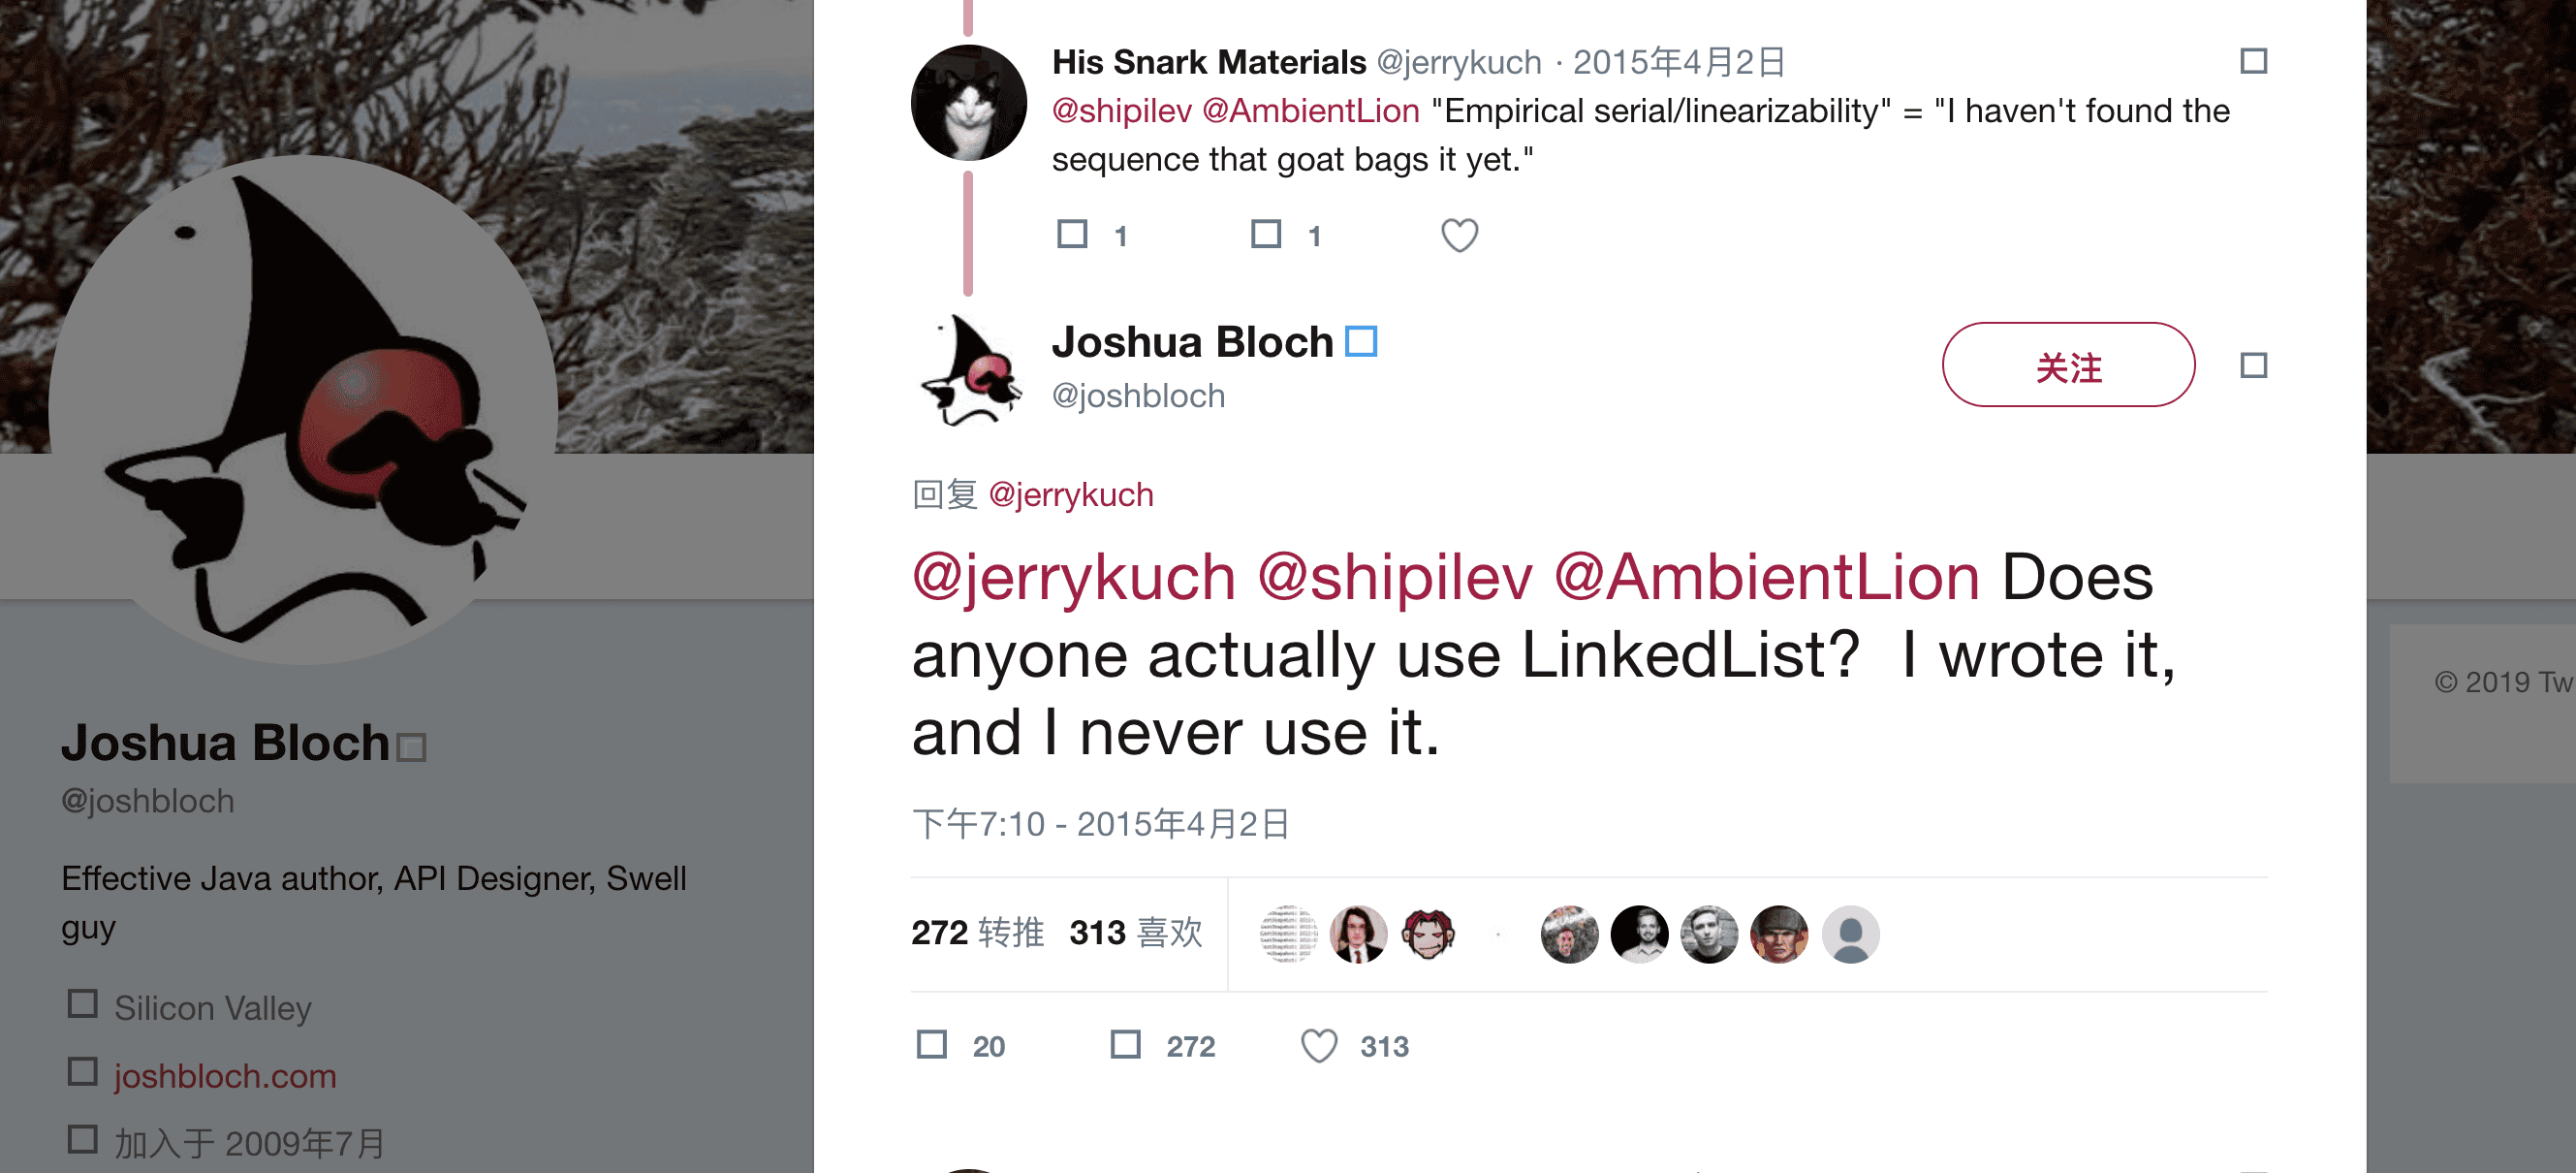Open @jerrykuch in the 回复 line

coord(1070,495)
